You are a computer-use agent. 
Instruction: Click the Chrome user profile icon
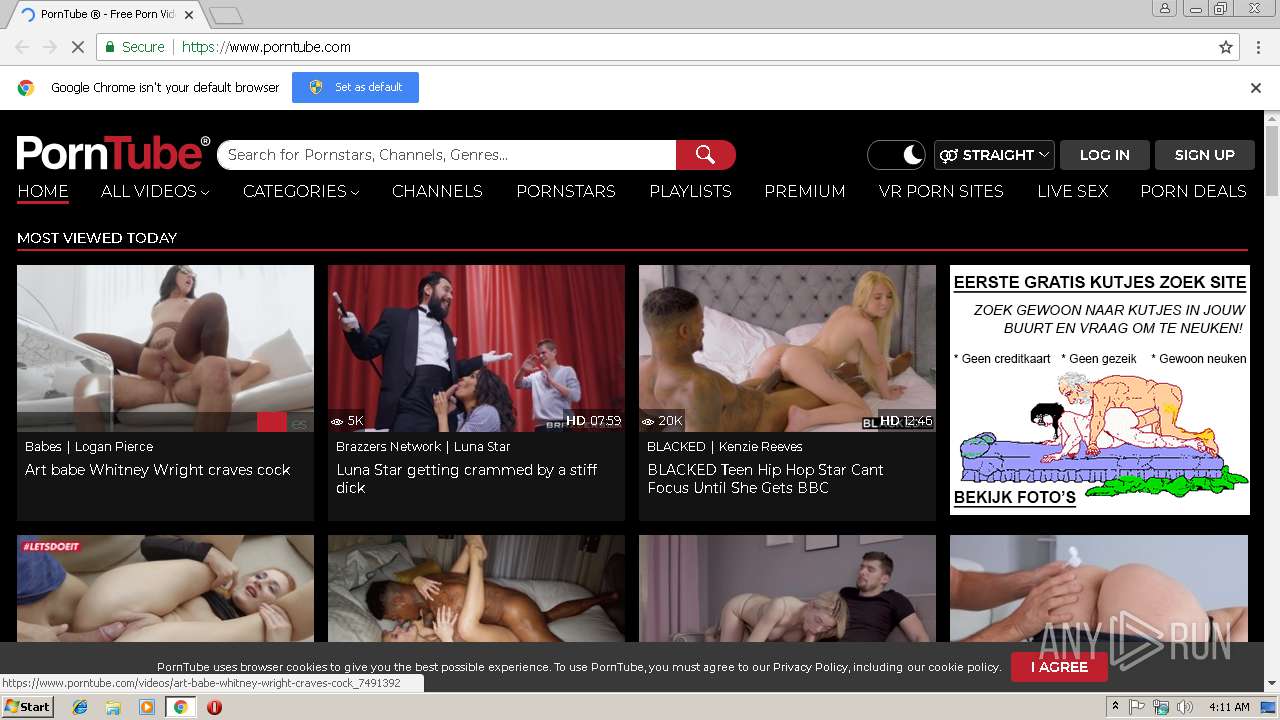coord(1165,8)
